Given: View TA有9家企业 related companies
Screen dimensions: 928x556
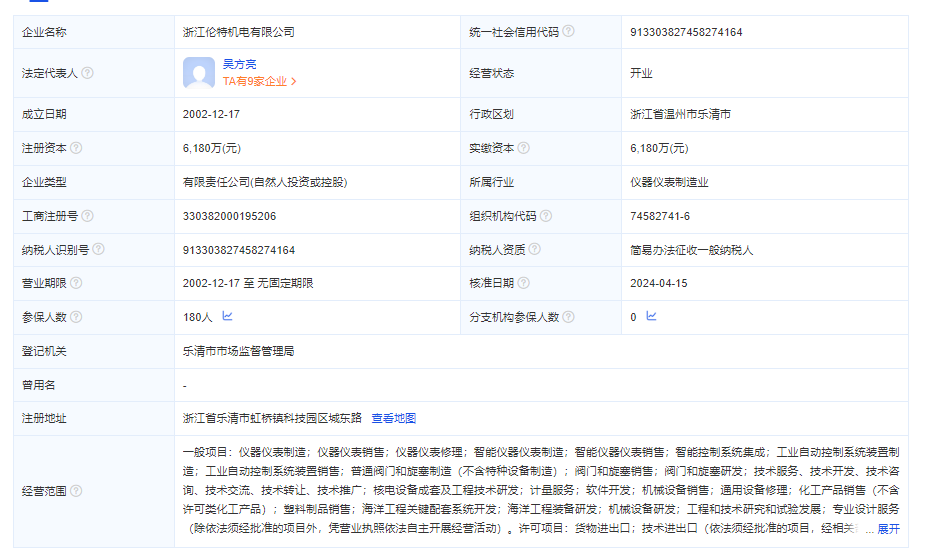Looking at the screenshot, I should pos(259,81).
